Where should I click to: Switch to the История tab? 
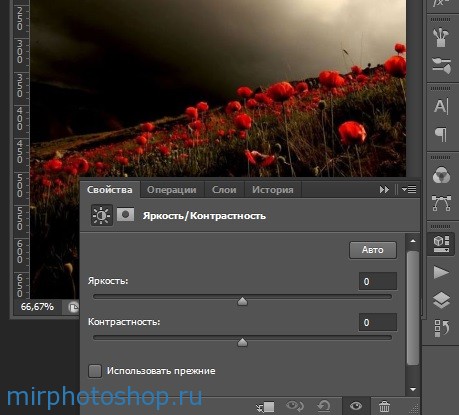pos(273,190)
